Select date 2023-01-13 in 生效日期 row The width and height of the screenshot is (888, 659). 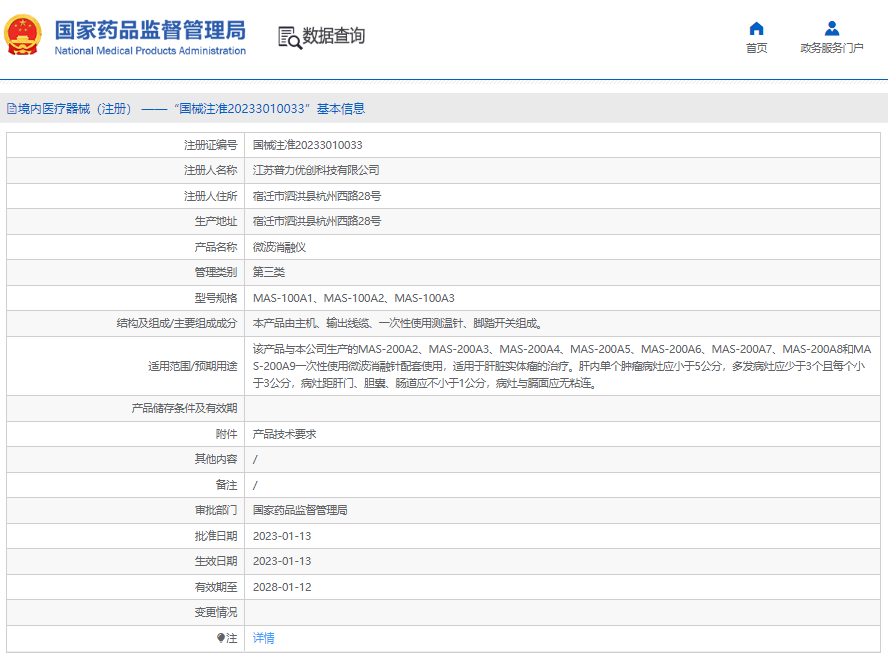[282, 561]
